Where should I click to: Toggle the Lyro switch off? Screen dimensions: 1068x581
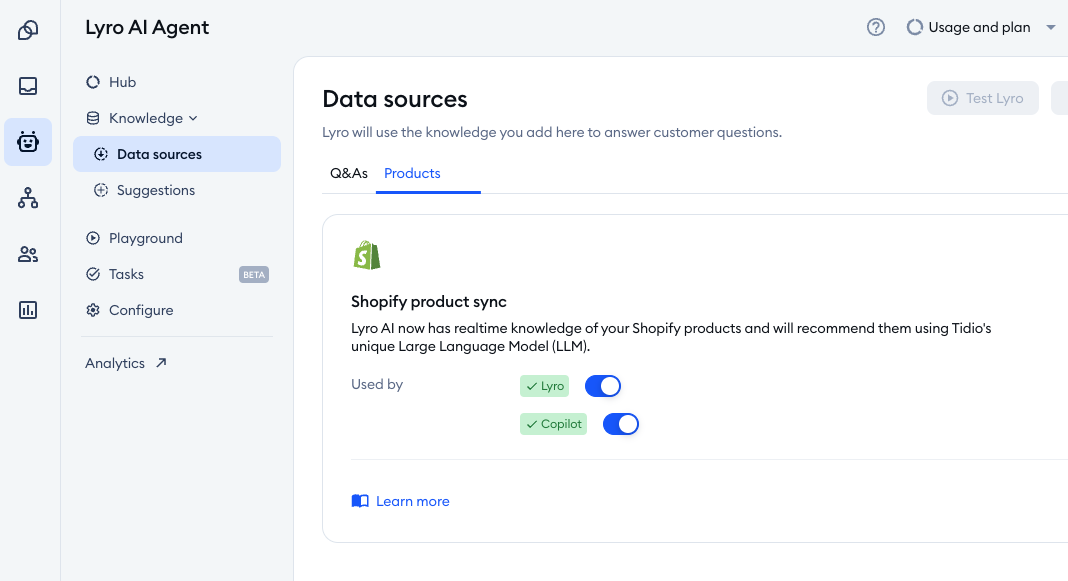pos(603,386)
